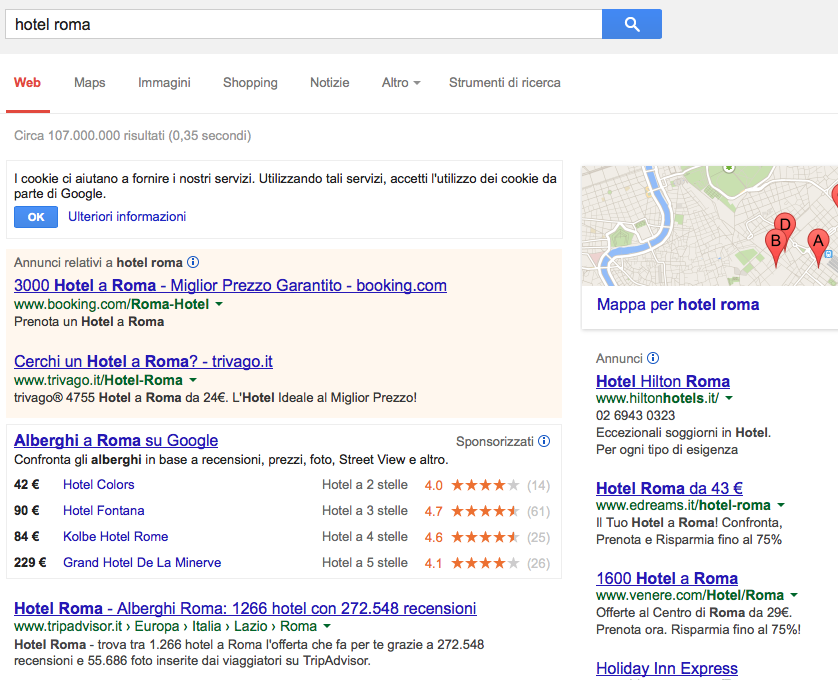Accept cookies with the OK button

36,217
